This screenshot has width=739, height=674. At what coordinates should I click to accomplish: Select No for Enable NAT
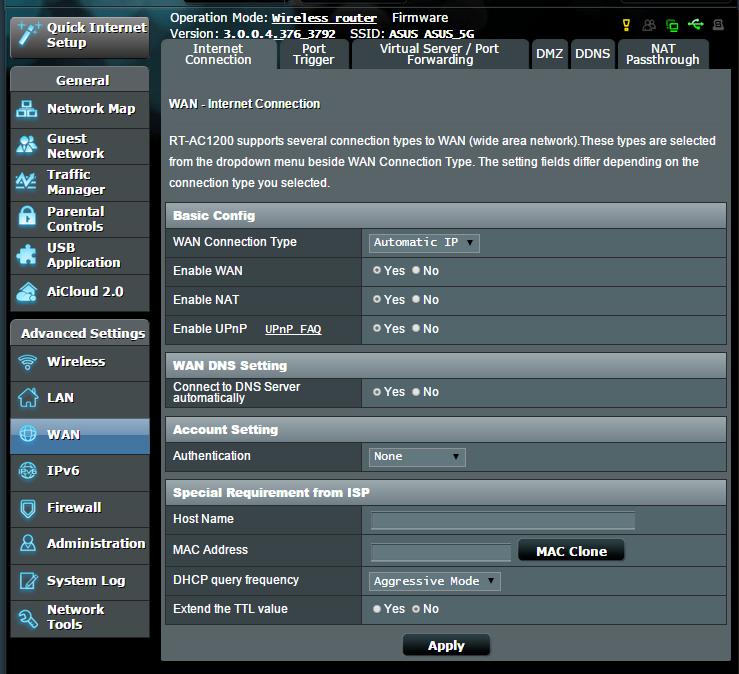[x=416, y=299]
